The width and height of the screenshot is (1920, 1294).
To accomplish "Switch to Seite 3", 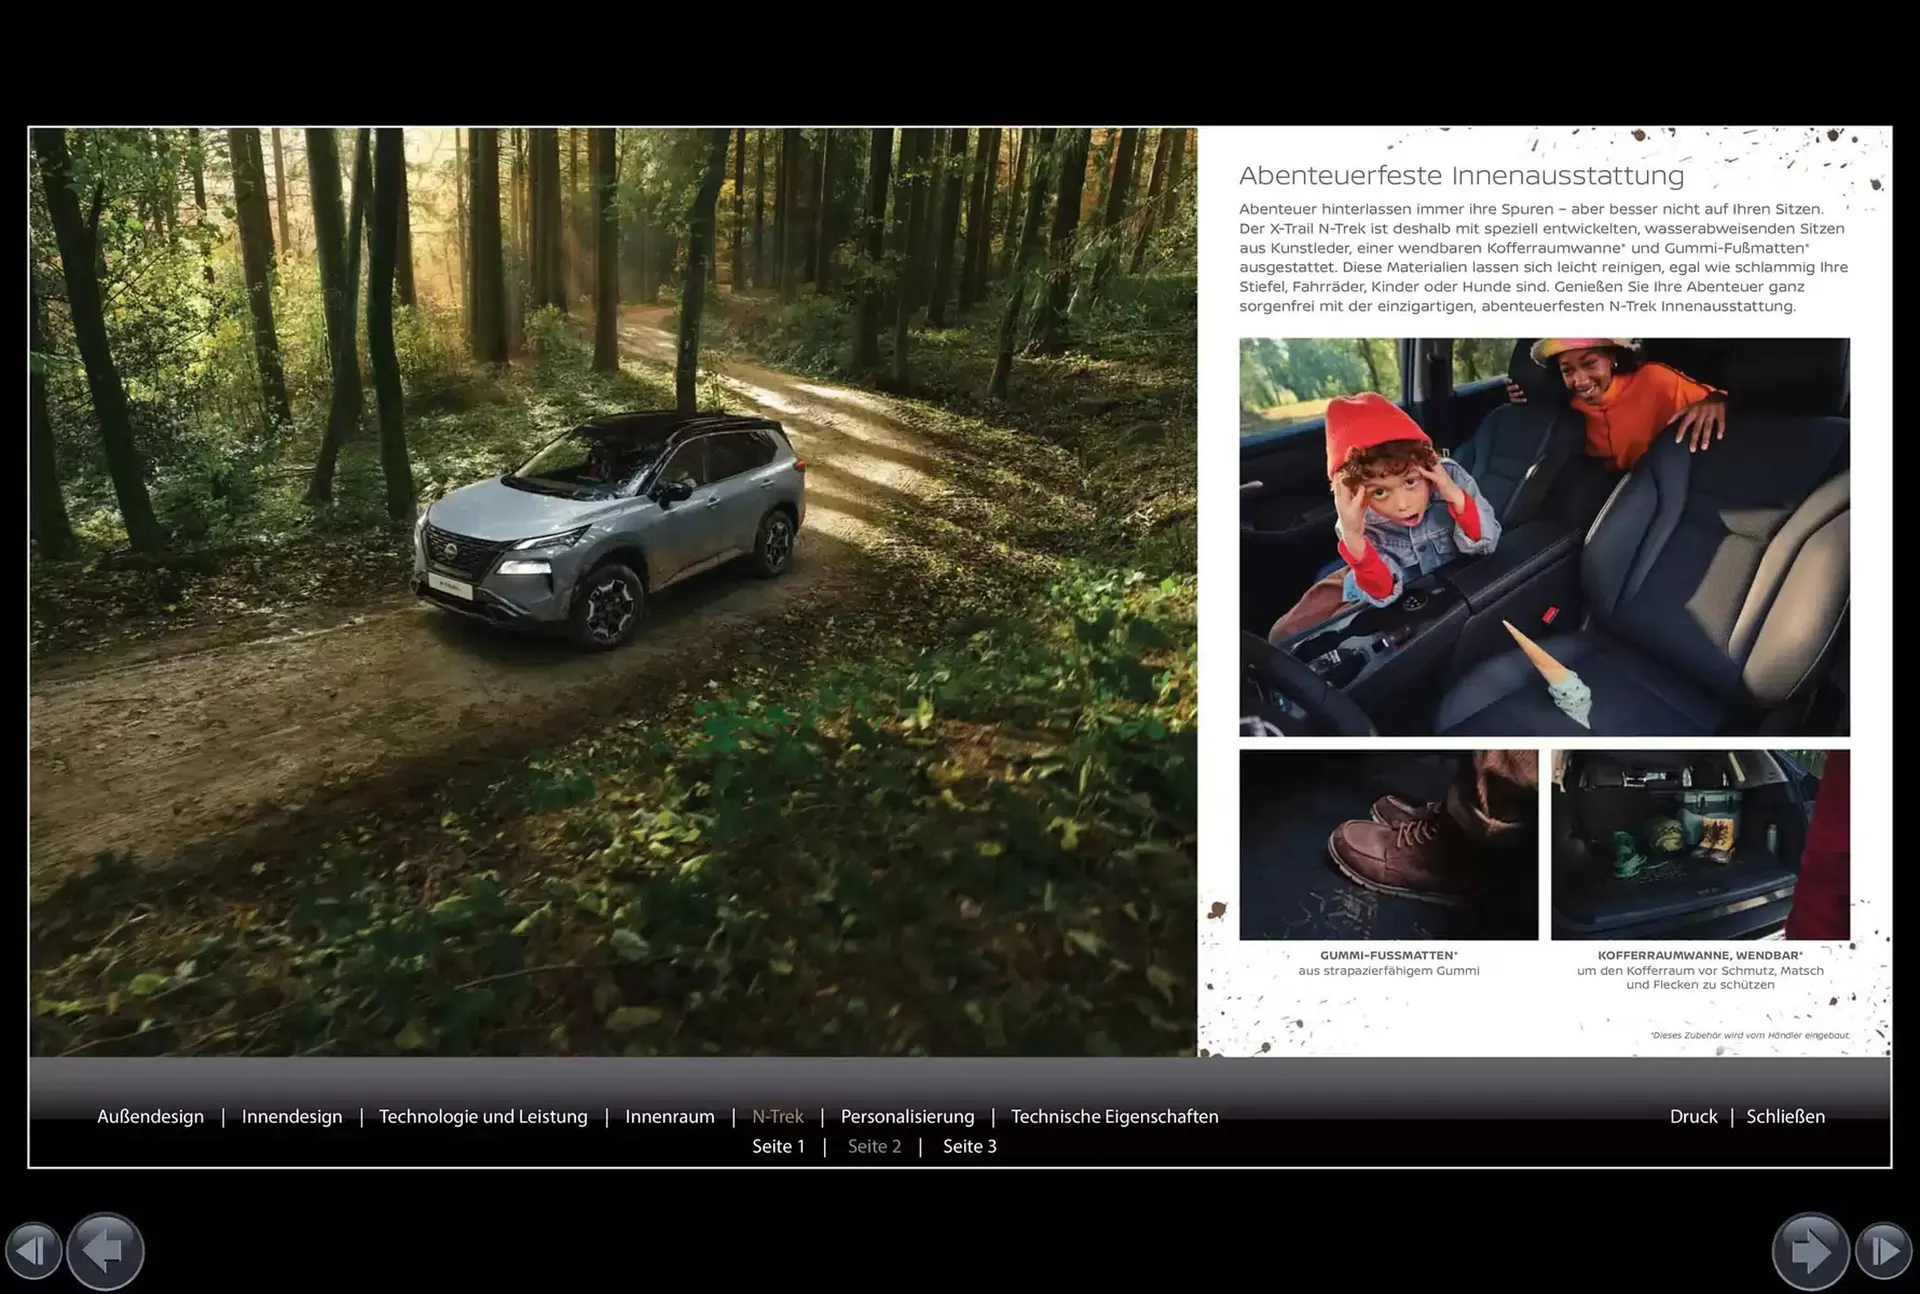I will click(x=970, y=1146).
